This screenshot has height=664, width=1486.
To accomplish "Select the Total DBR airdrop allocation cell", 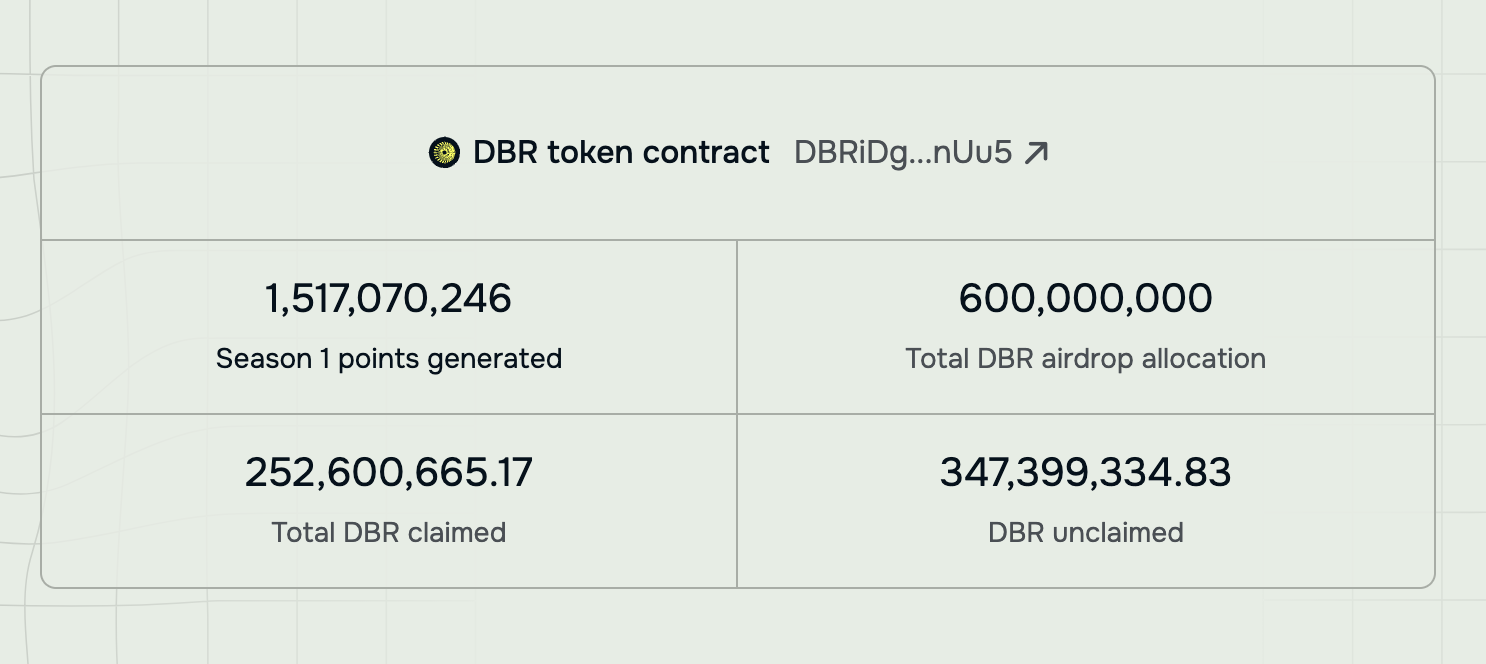I will (x=1085, y=325).
